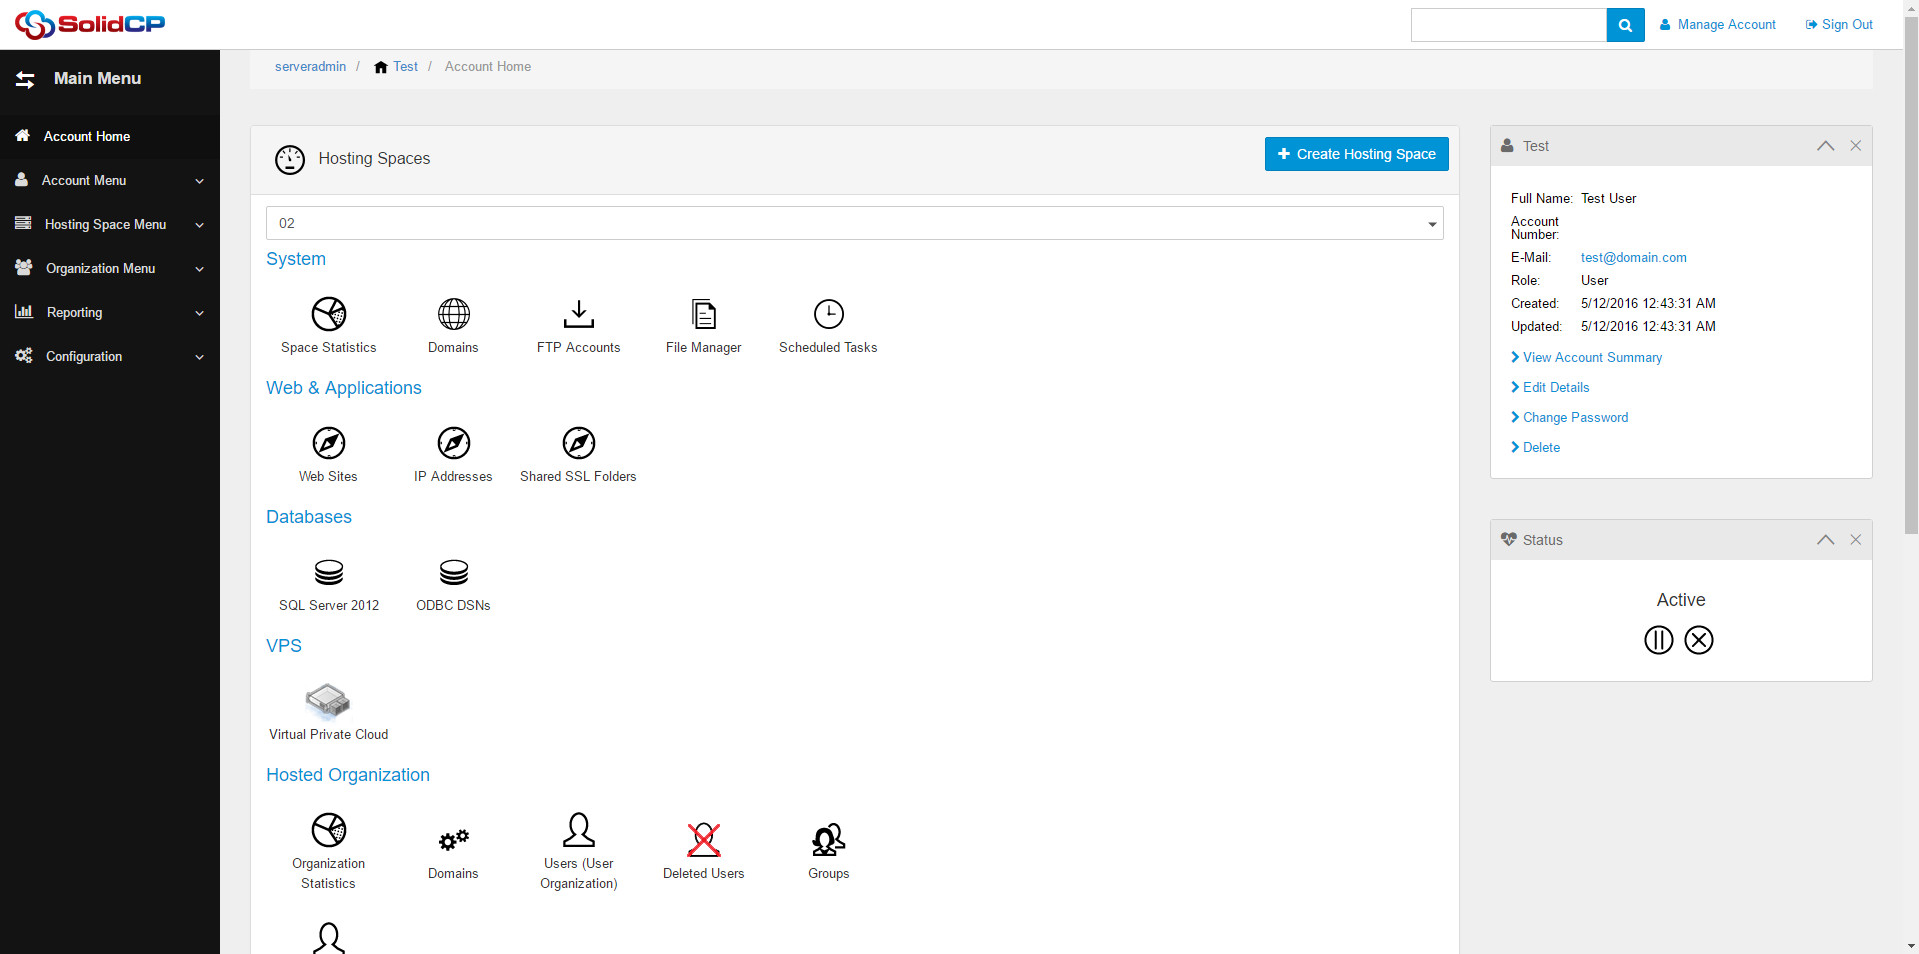Open Hosted Organization Domains gears icon

click(x=453, y=840)
